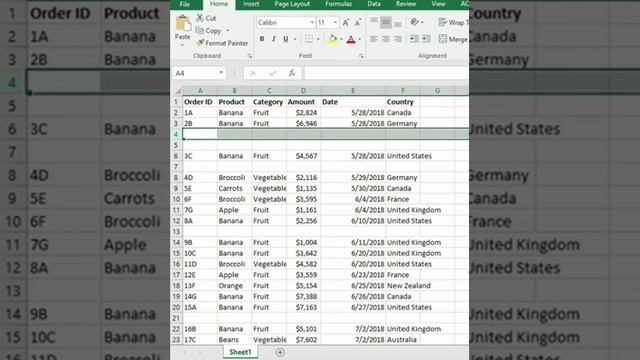Confirm entry with the formula bar checkmark
This screenshot has height=360, width=640.
click(x=272, y=73)
